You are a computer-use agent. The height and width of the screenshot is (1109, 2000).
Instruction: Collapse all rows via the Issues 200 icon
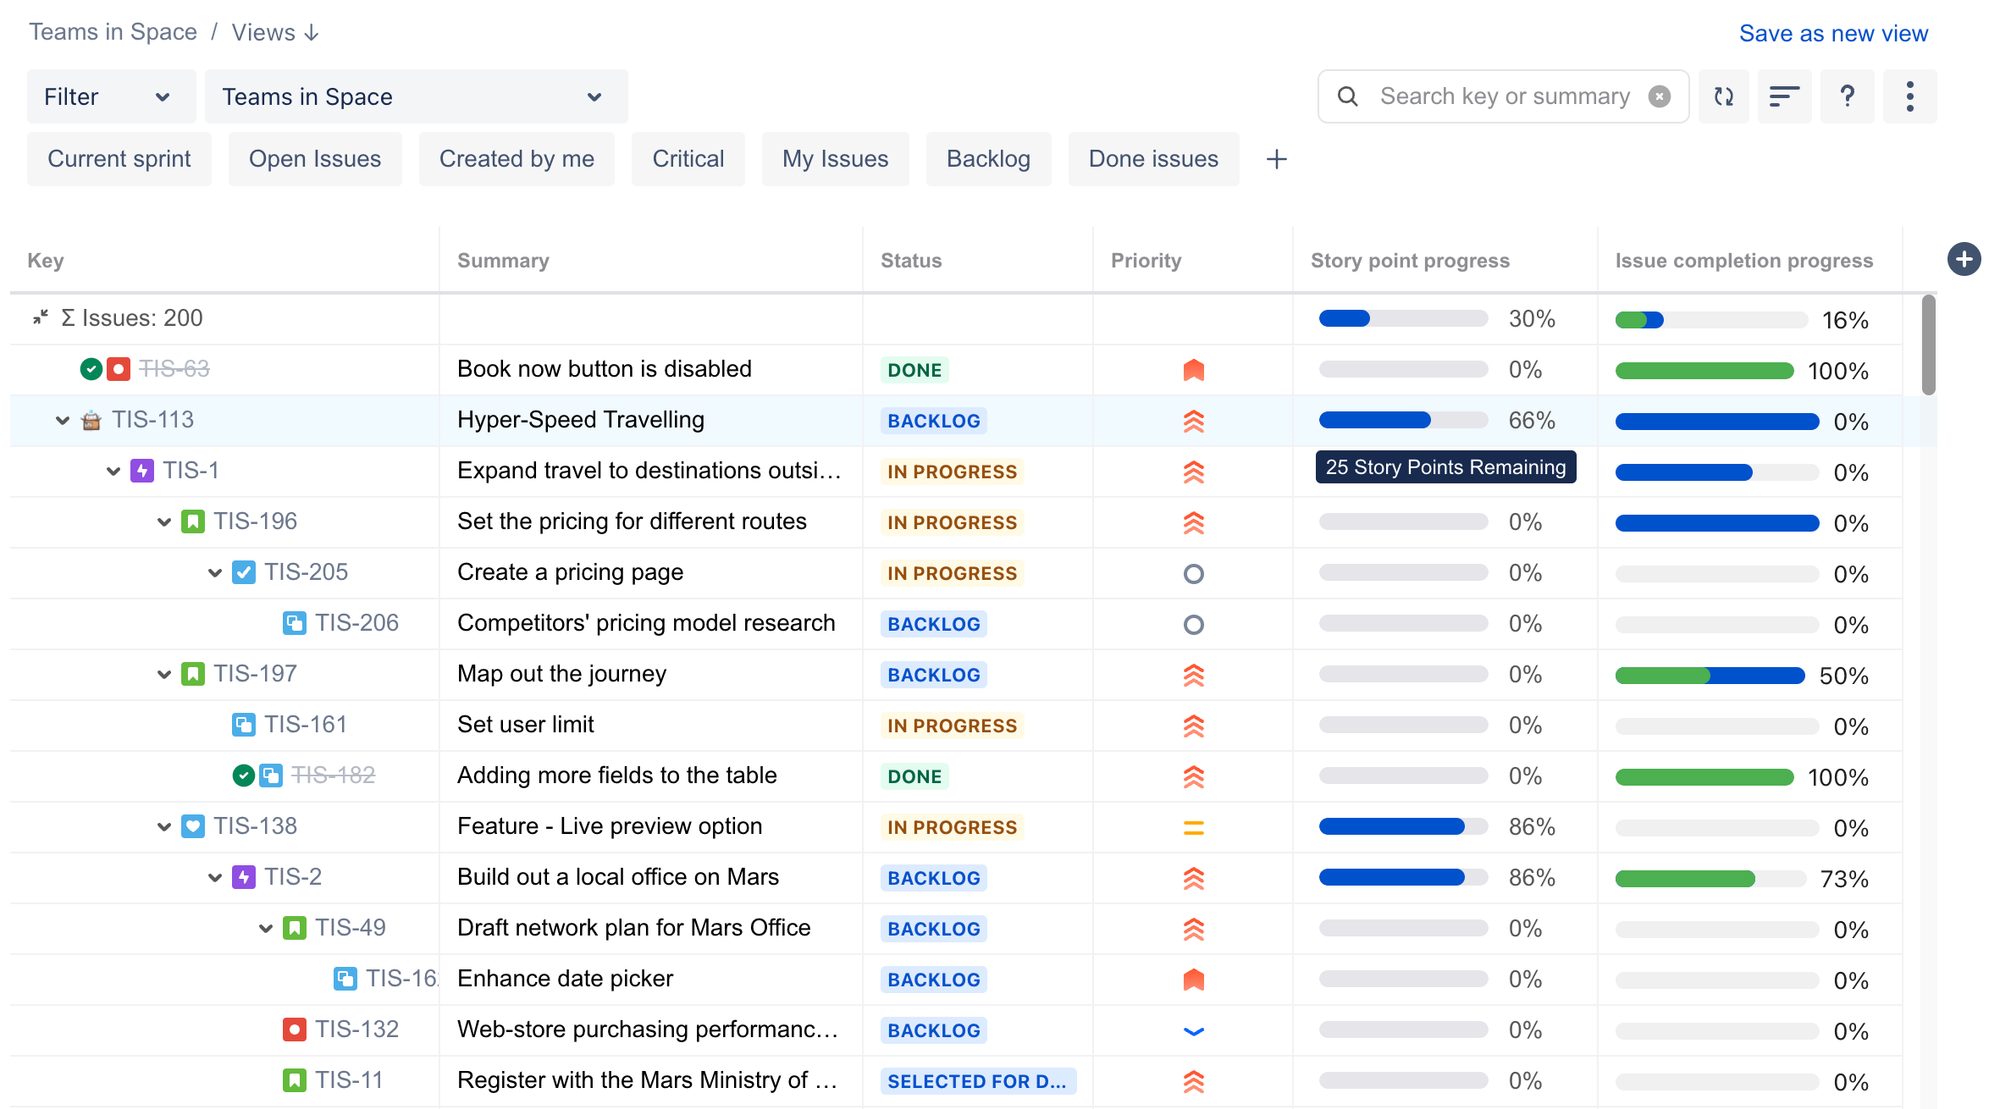(40, 318)
